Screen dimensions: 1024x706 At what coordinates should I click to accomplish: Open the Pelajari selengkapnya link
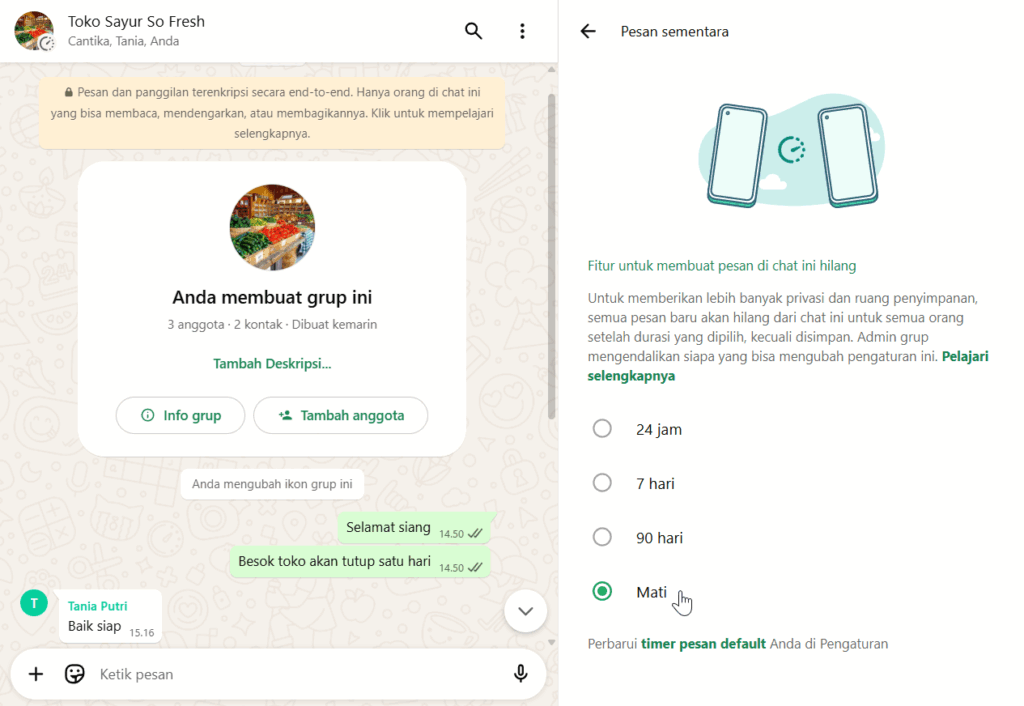[788, 366]
